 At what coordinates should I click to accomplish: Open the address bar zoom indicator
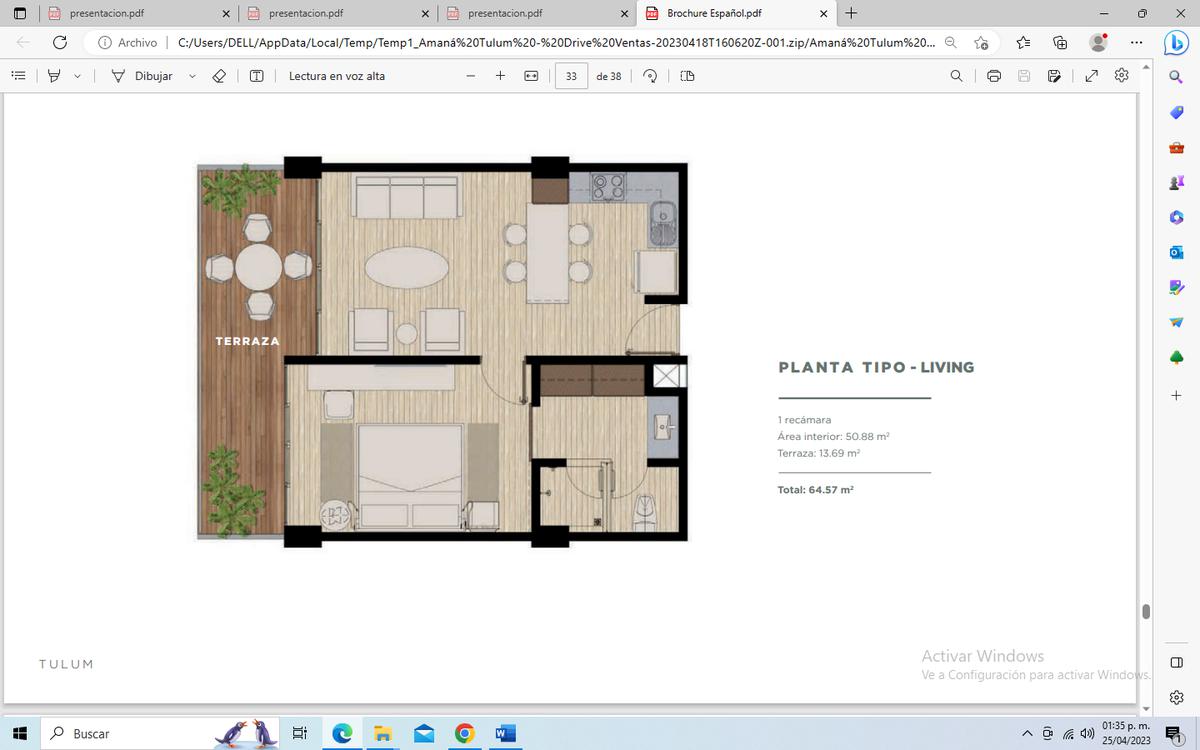point(951,42)
